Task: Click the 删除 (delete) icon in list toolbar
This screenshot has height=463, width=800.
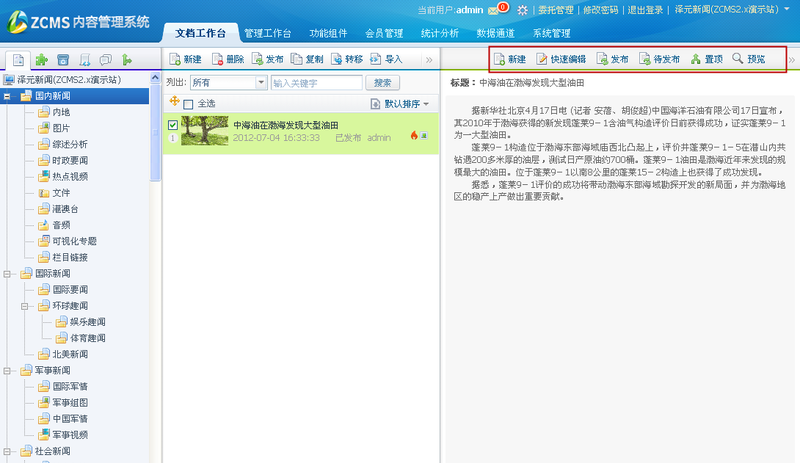Action: (x=217, y=60)
